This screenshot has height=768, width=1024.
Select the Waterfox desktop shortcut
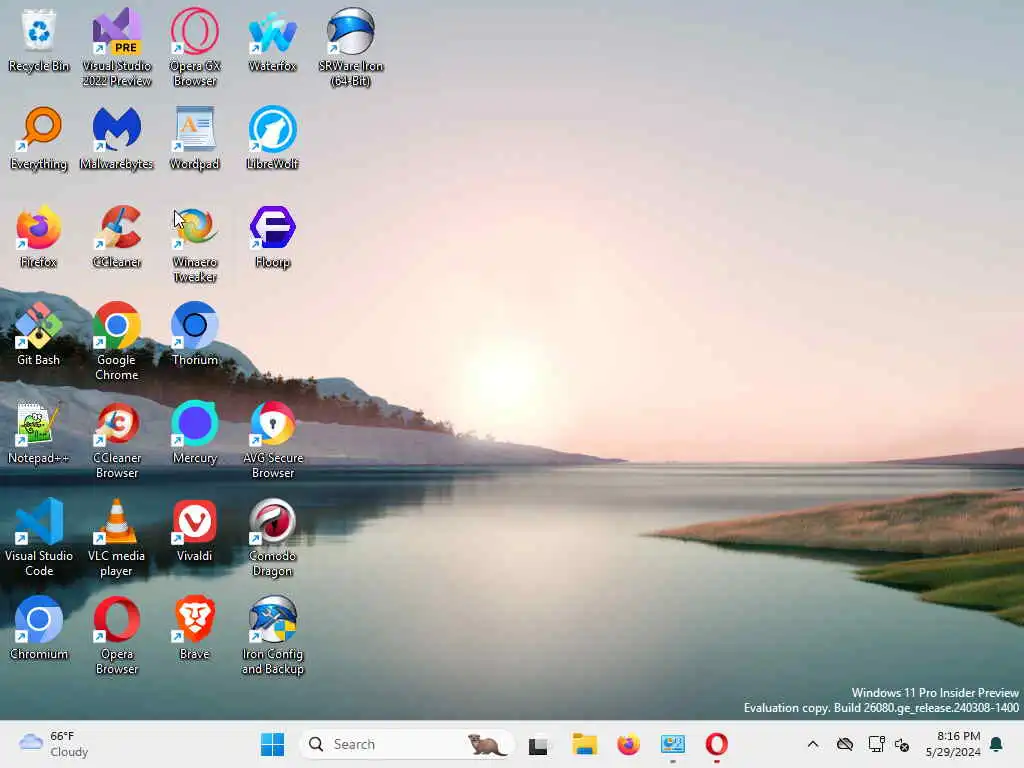[272, 40]
